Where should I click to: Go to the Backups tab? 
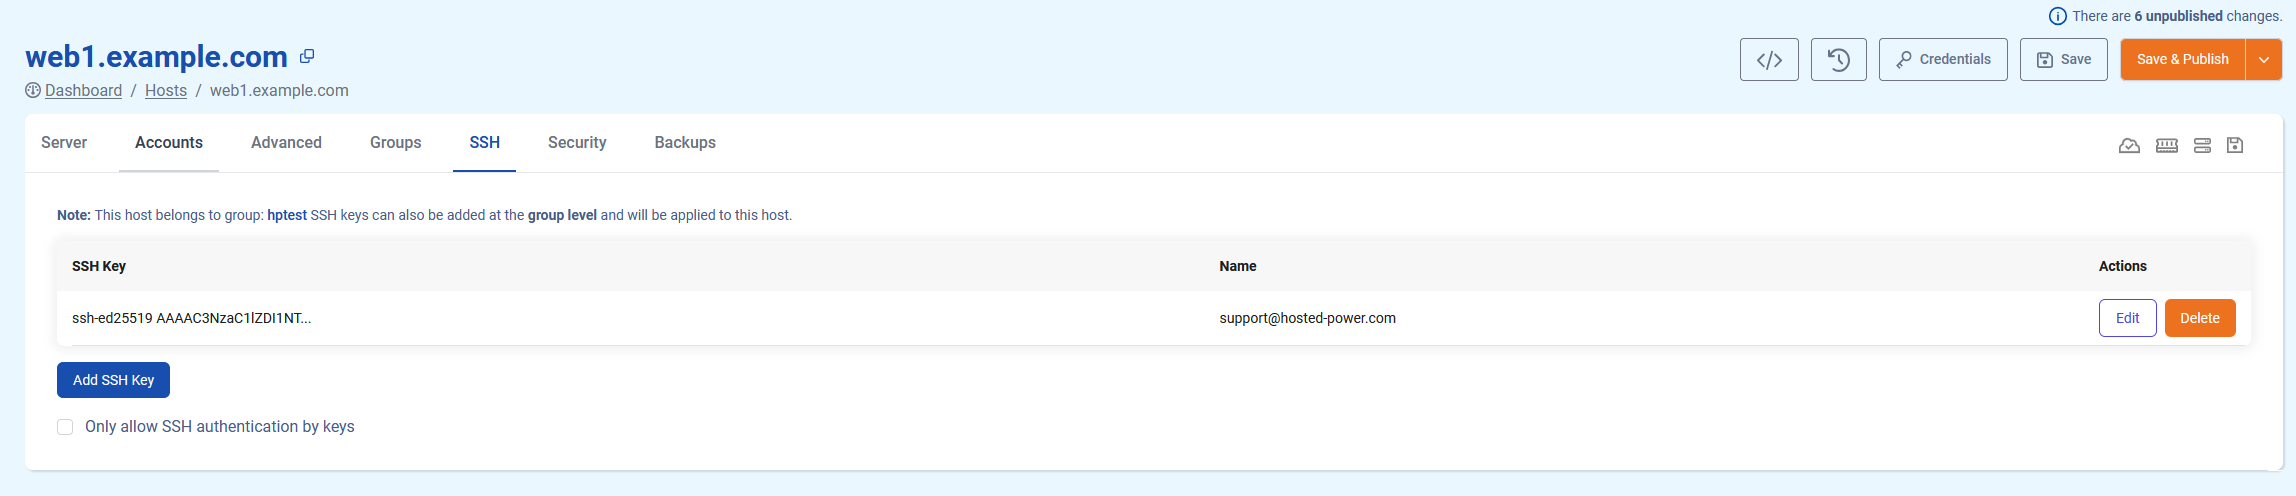click(x=685, y=143)
